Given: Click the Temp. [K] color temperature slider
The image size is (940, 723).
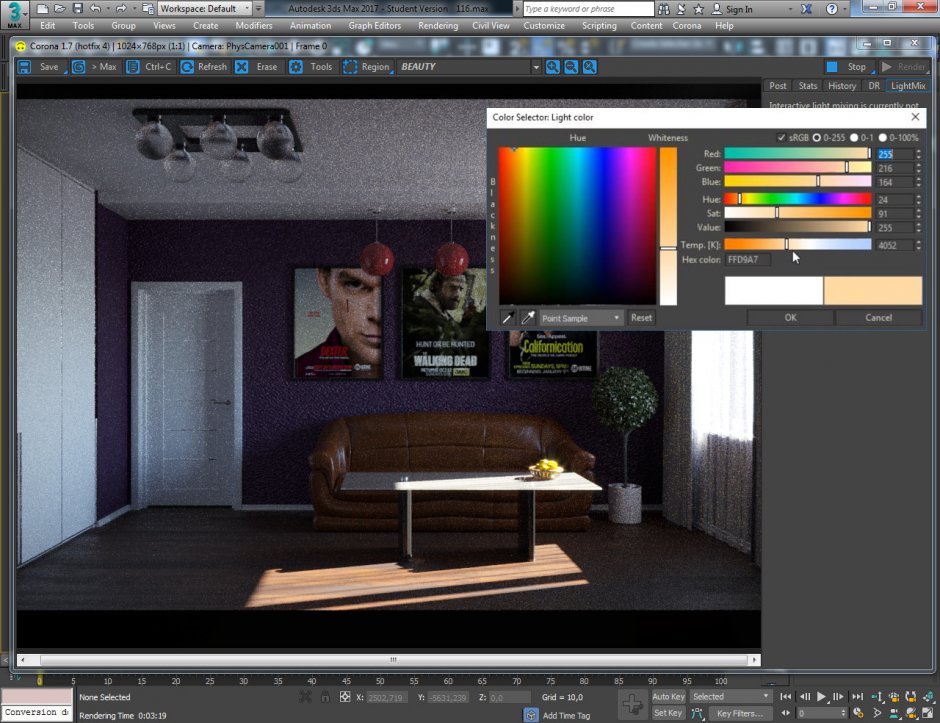Looking at the screenshot, I should (x=798, y=245).
